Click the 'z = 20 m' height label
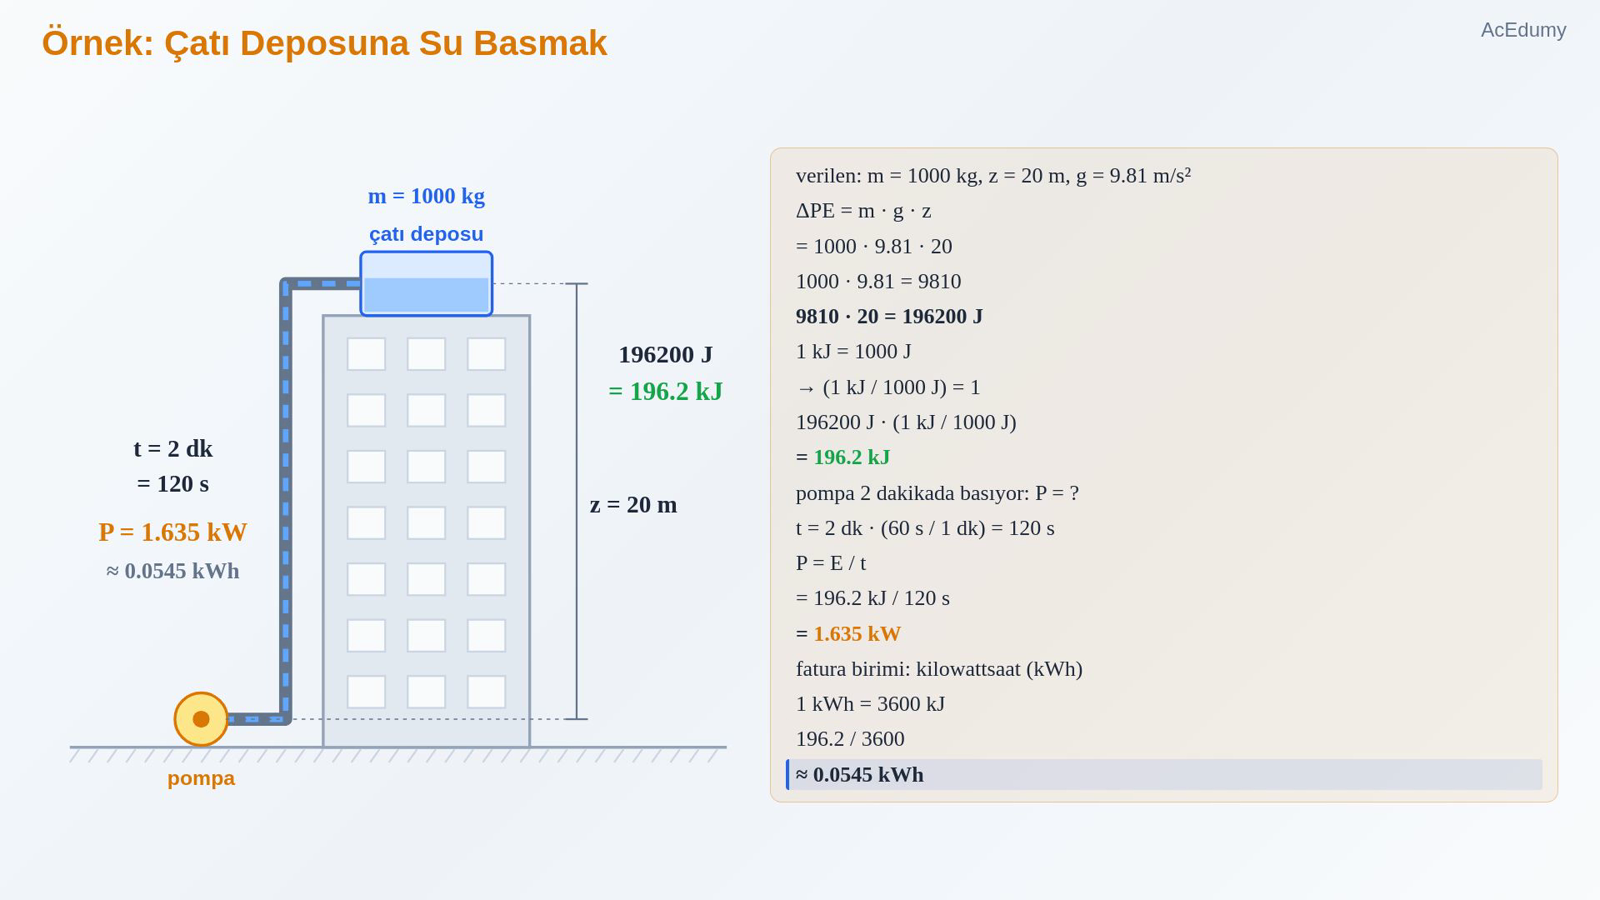1600x900 pixels. tap(633, 505)
